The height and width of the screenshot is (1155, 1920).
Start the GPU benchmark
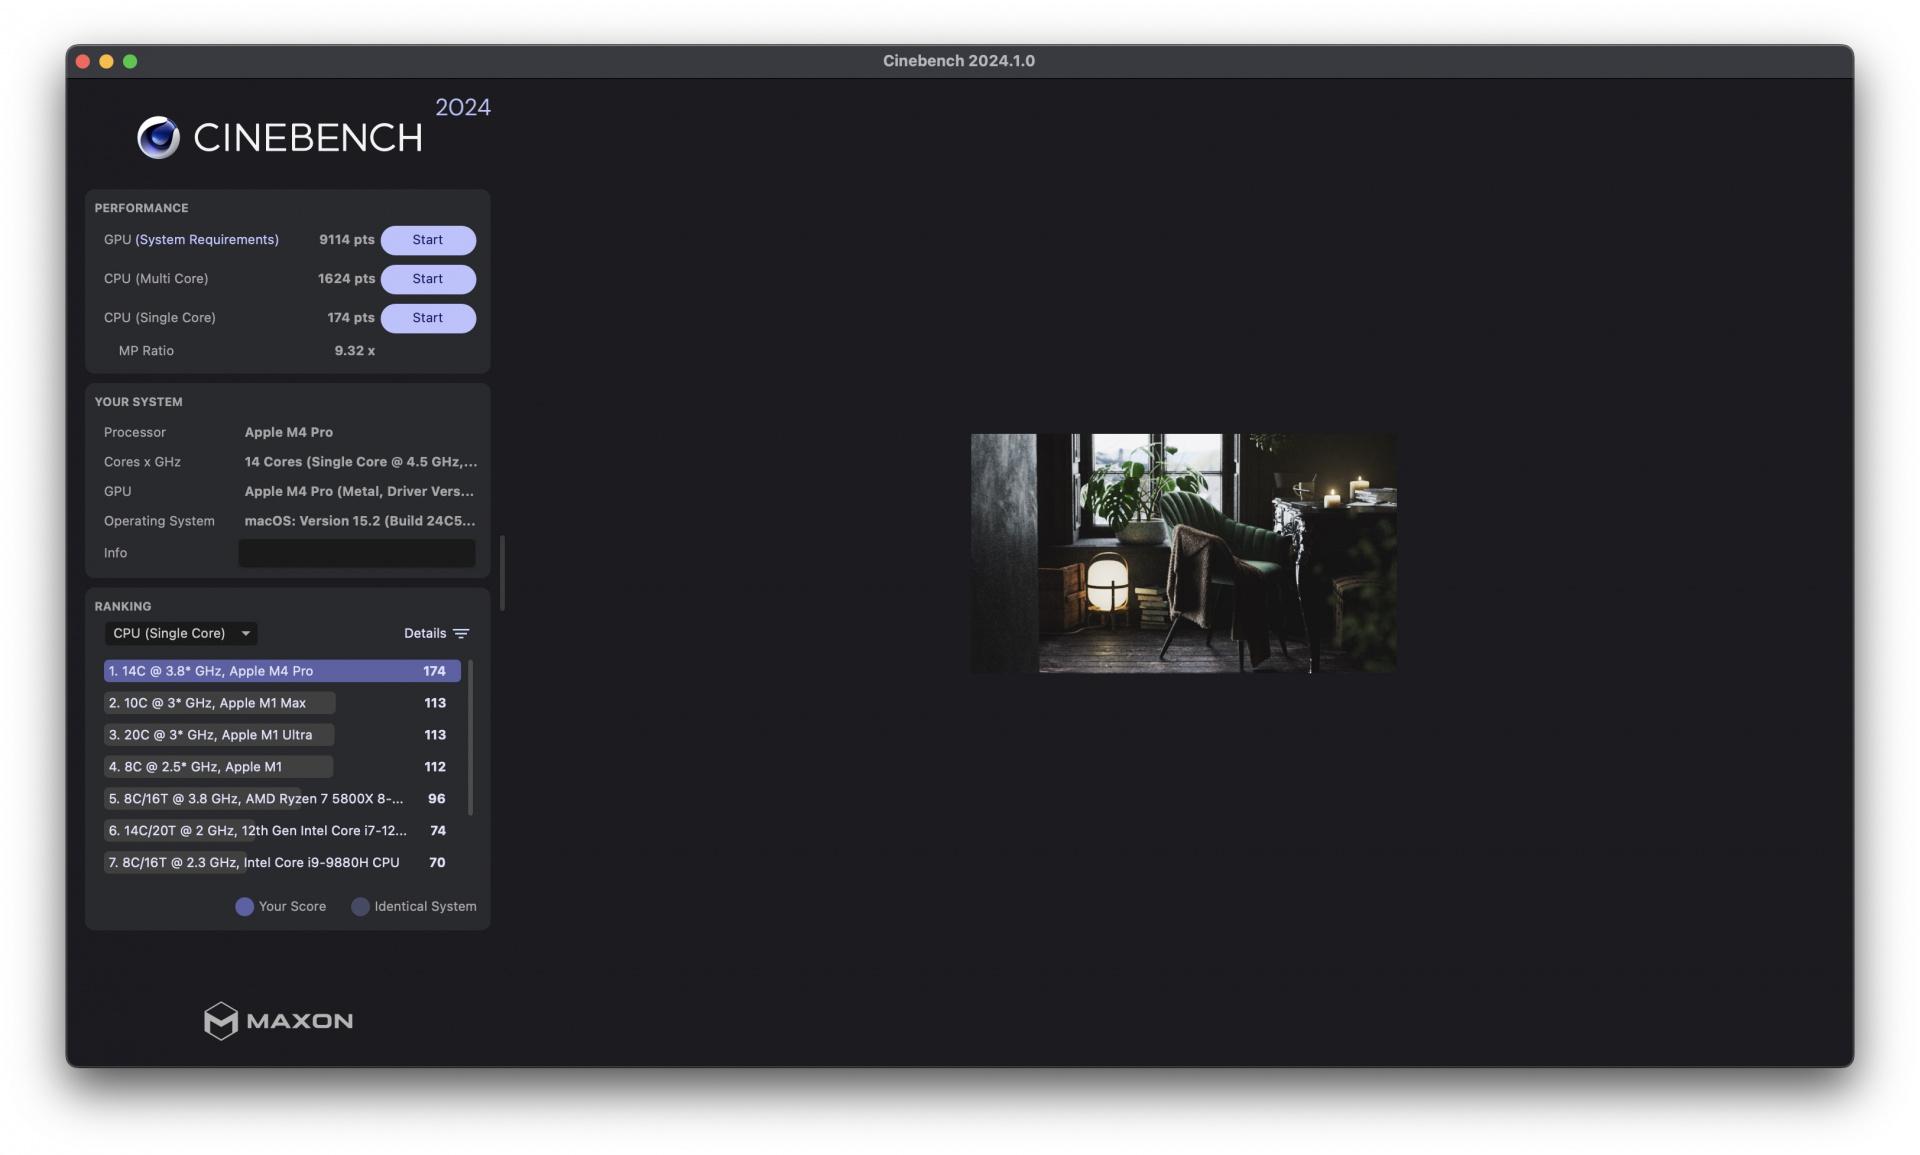coord(428,240)
